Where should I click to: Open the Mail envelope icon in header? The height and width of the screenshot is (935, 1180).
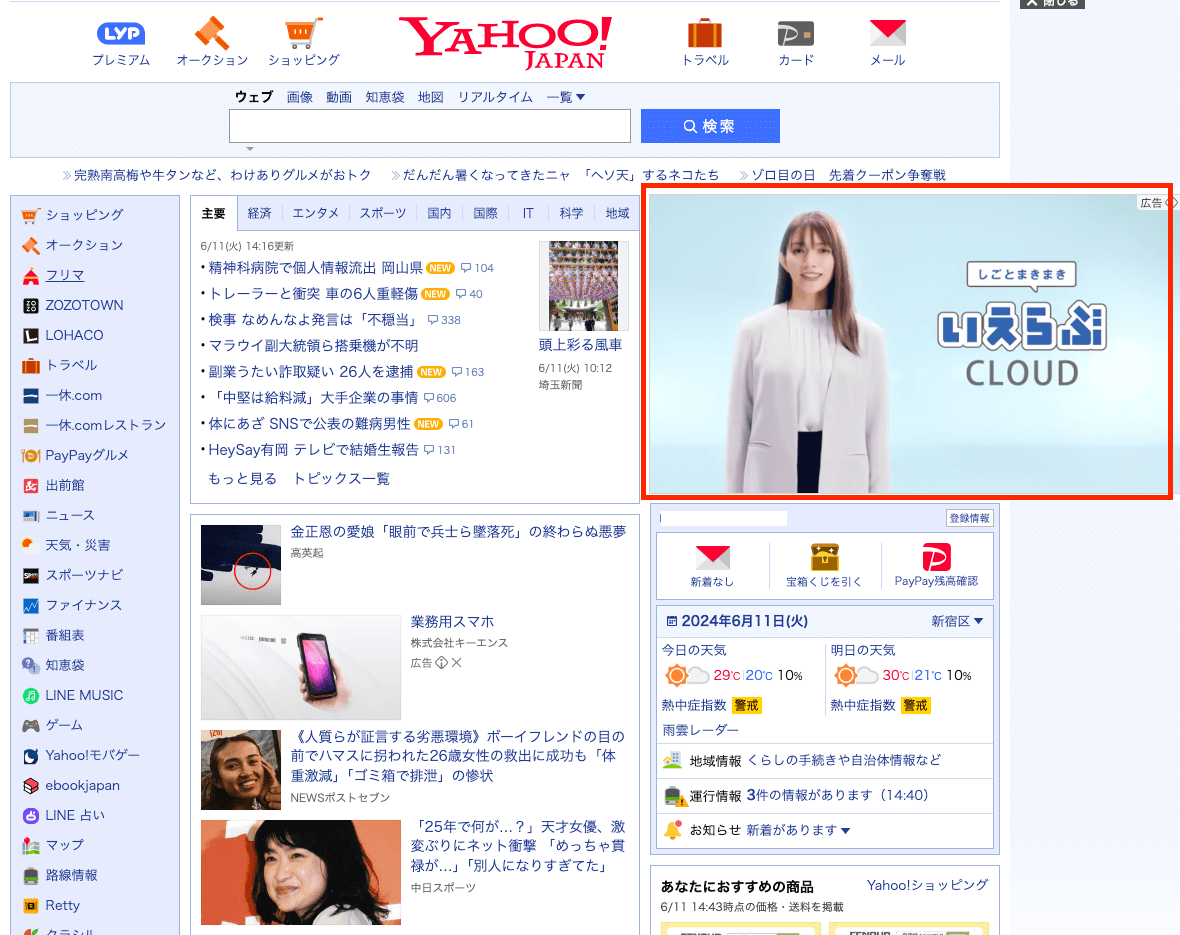pyautogui.click(x=887, y=34)
